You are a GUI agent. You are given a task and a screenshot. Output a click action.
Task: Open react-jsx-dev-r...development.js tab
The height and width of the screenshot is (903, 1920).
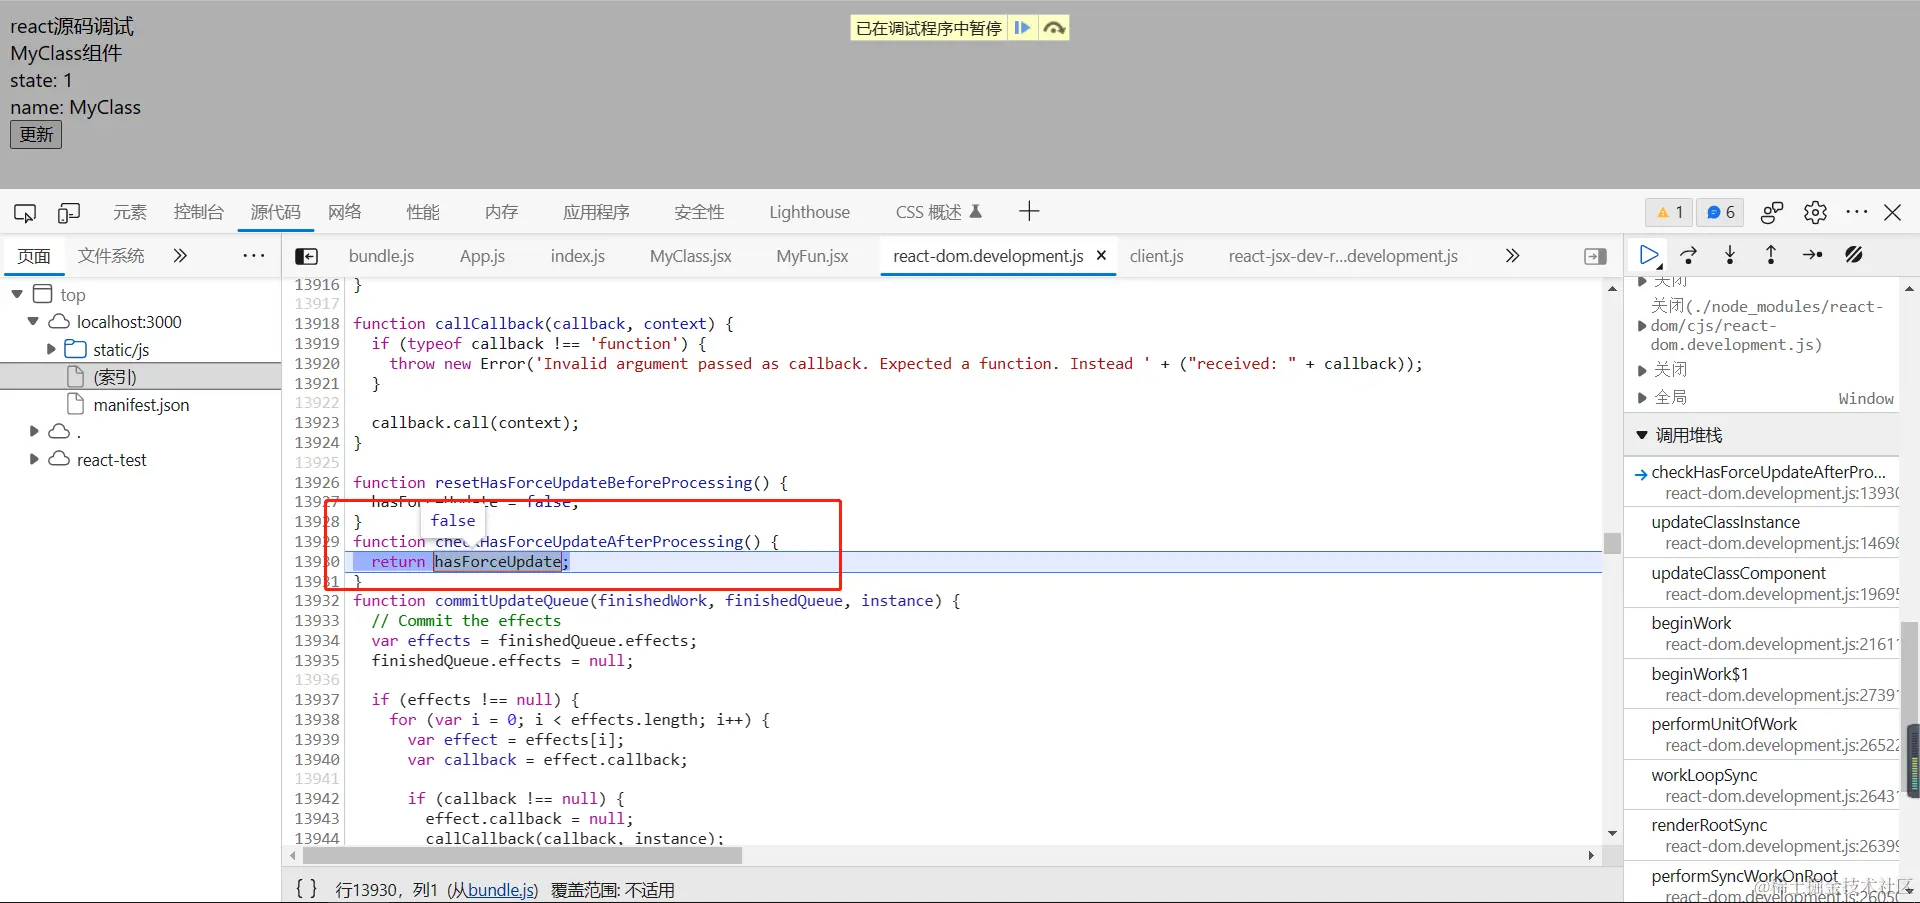pyautogui.click(x=1343, y=256)
